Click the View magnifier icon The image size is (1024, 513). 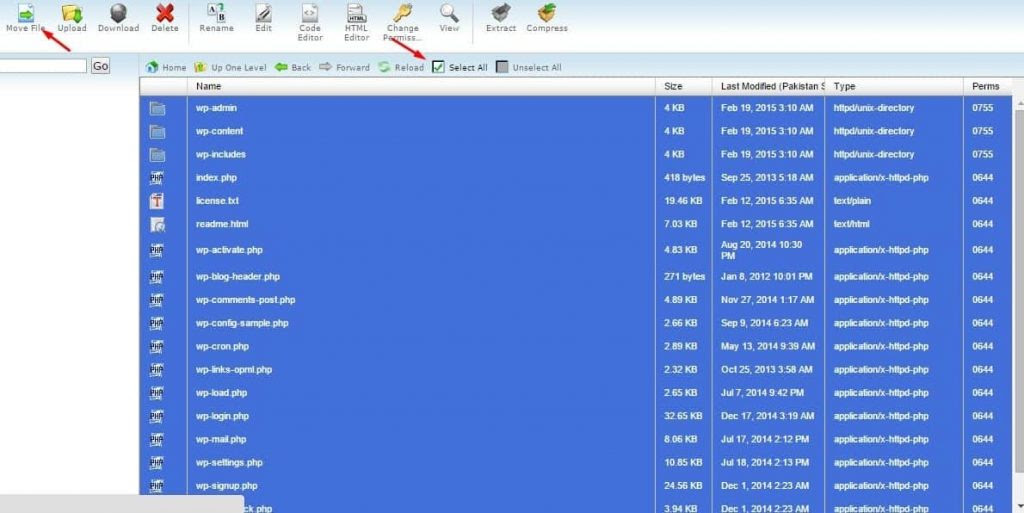point(449,12)
